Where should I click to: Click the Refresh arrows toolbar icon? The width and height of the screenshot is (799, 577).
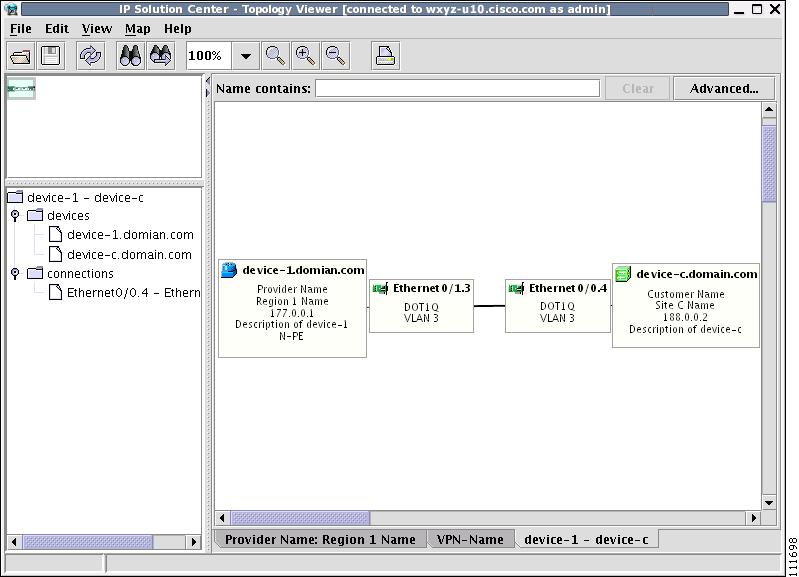click(x=90, y=56)
